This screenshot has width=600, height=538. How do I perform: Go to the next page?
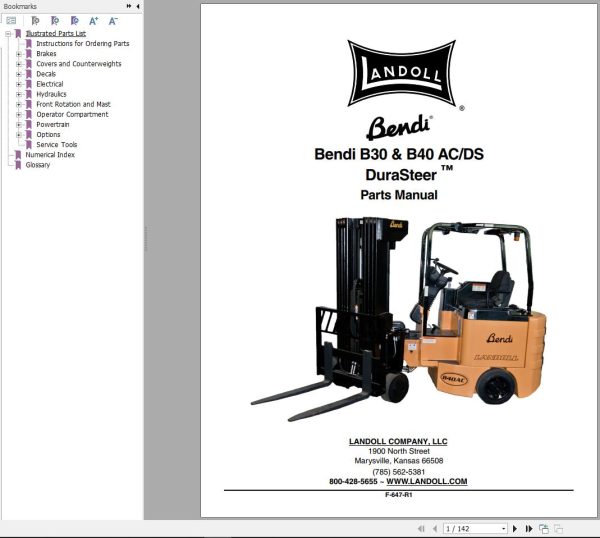515,529
